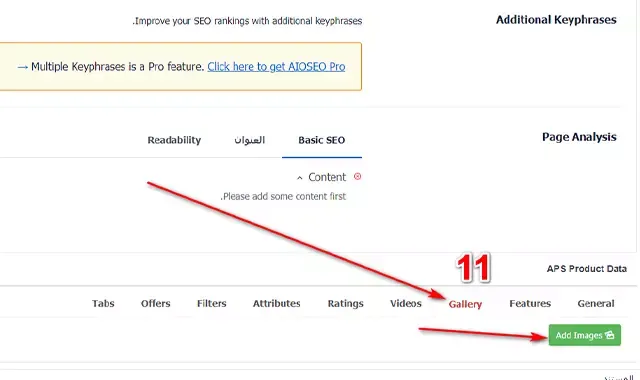Open the Tabs tab
Viewport: 640px width, 380px height.
(x=103, y=303)
